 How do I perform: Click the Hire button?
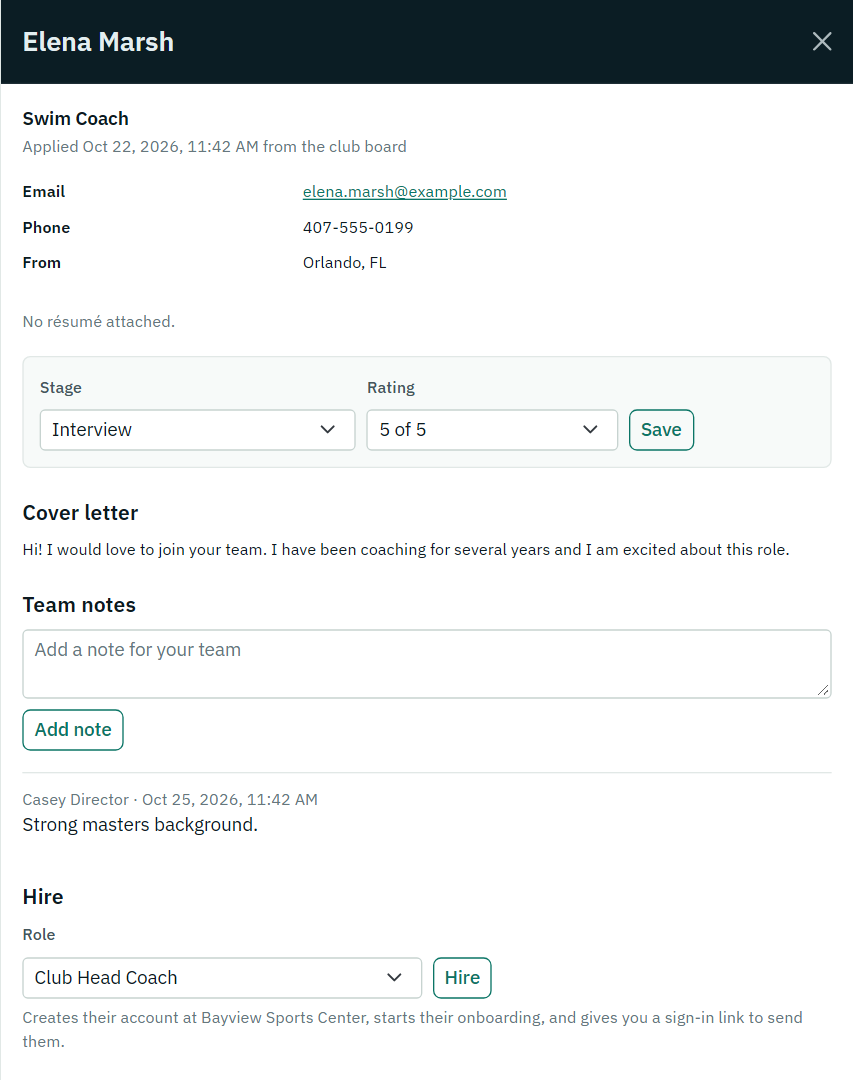(x=462, y=977)
